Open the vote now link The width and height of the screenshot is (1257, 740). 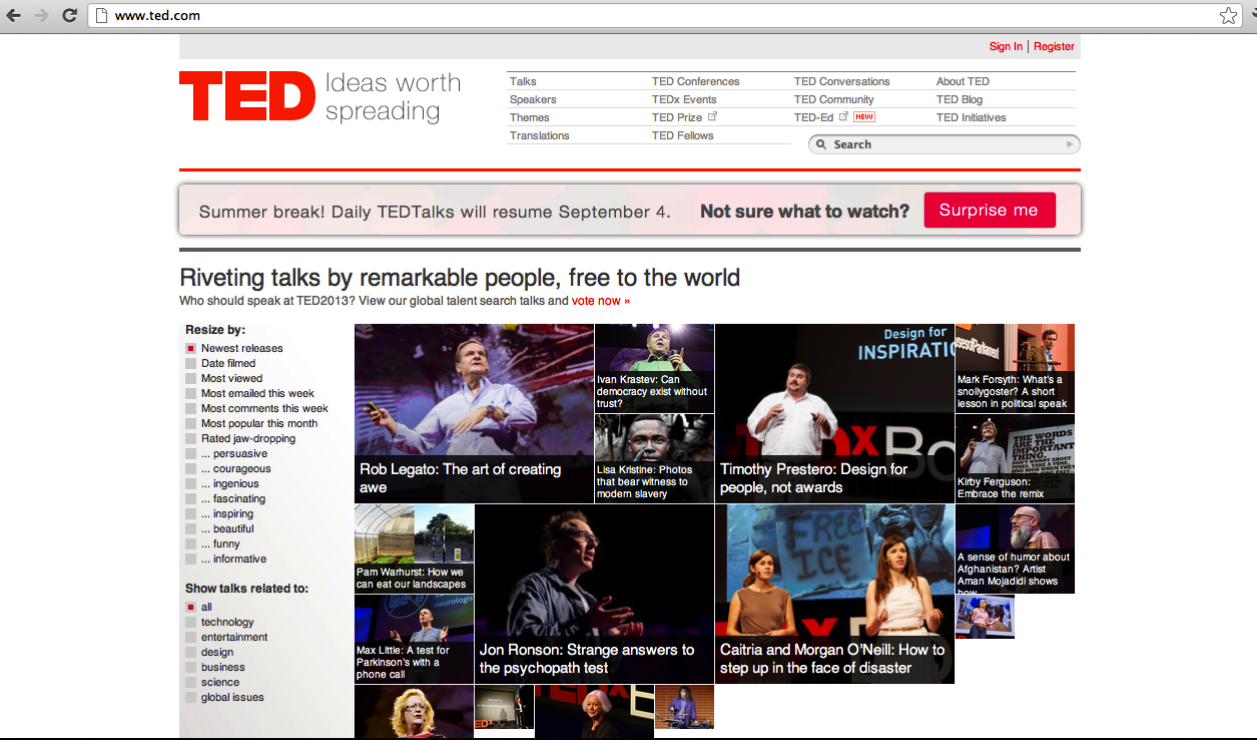pos(600,301)
